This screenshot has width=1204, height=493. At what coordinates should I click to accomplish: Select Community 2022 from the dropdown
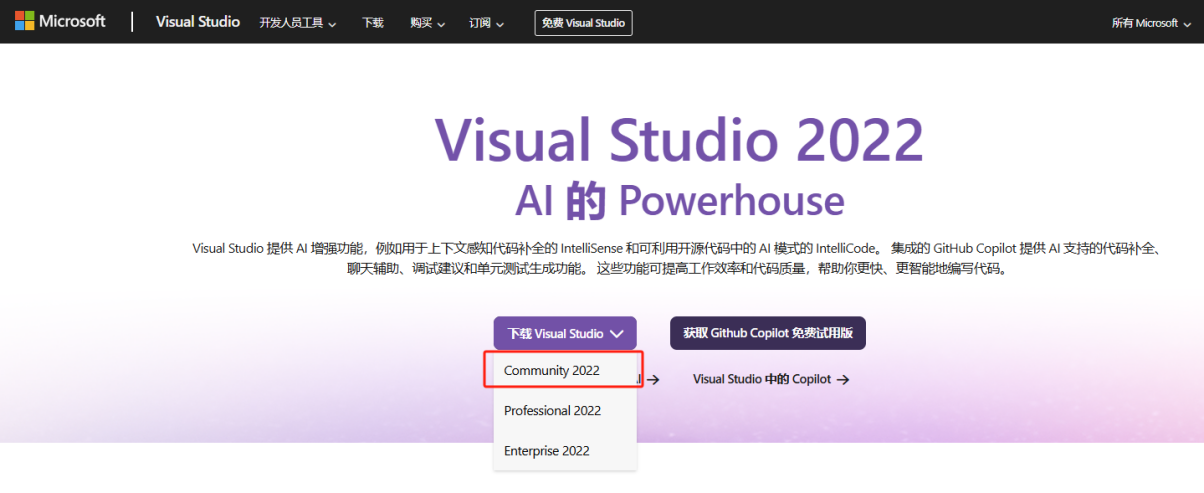point(565,370)
